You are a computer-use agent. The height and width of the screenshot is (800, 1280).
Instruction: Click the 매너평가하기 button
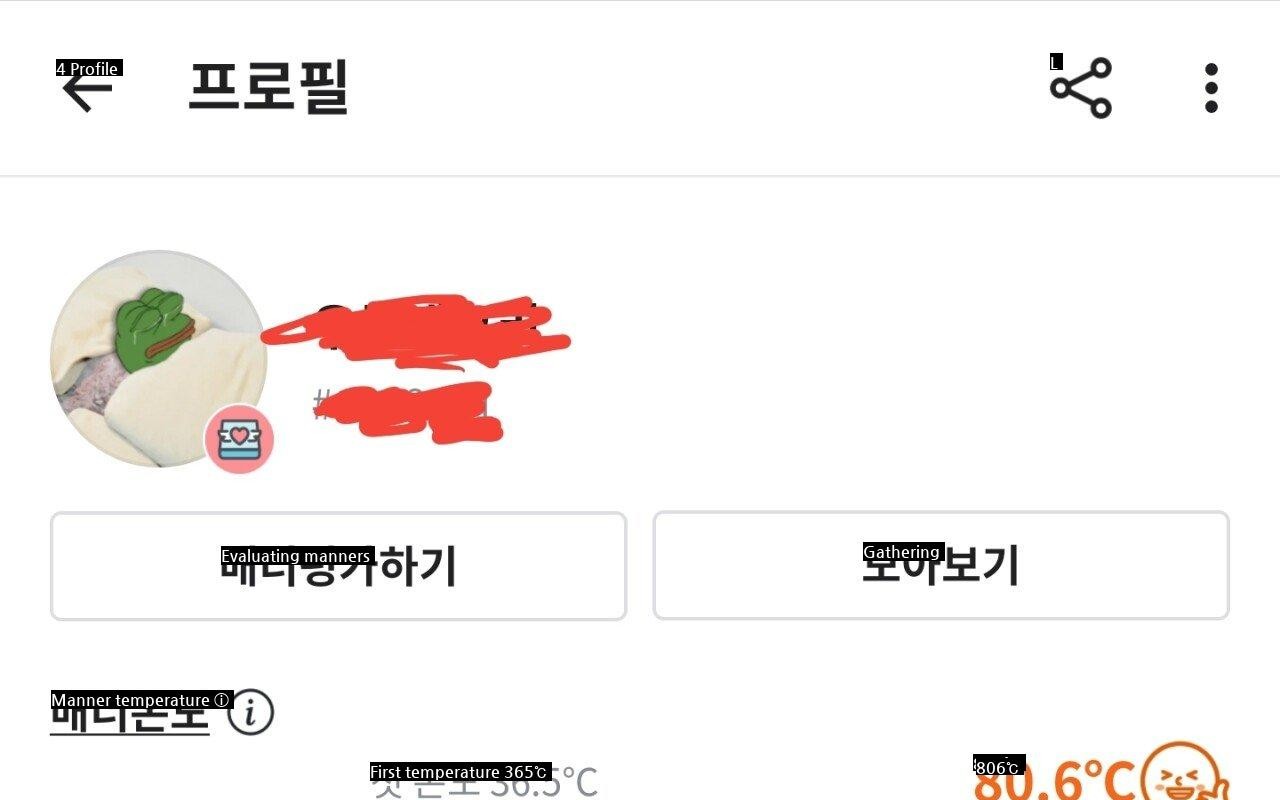[338, 566]
